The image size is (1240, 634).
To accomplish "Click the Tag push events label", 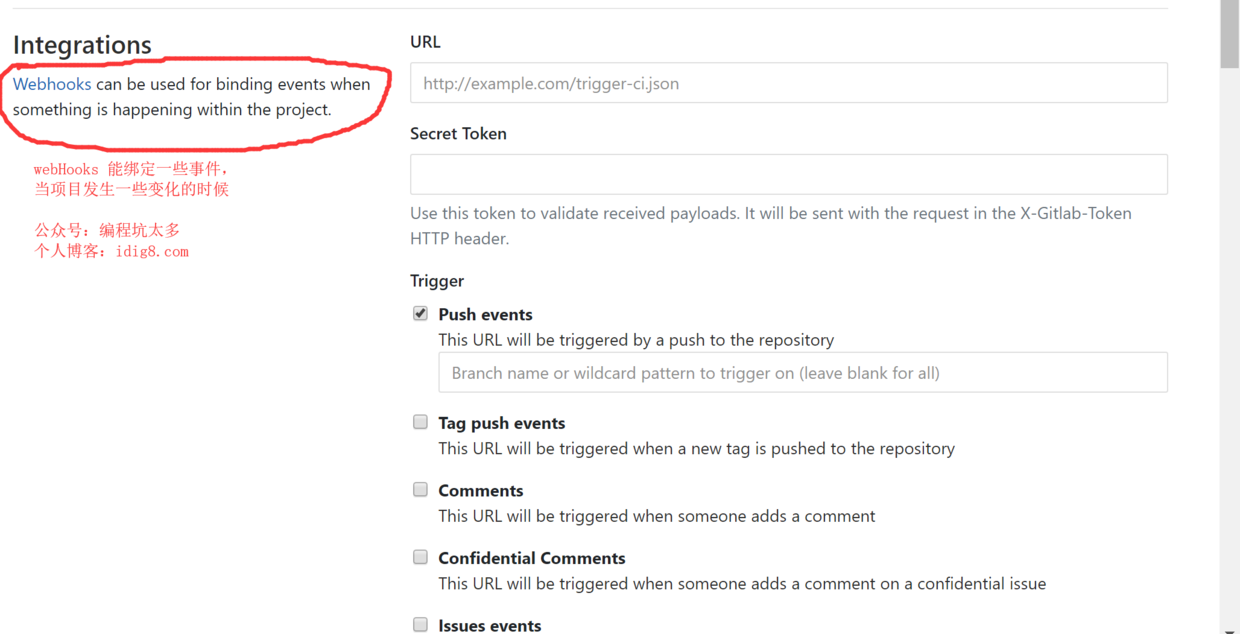I will point(501,423).
